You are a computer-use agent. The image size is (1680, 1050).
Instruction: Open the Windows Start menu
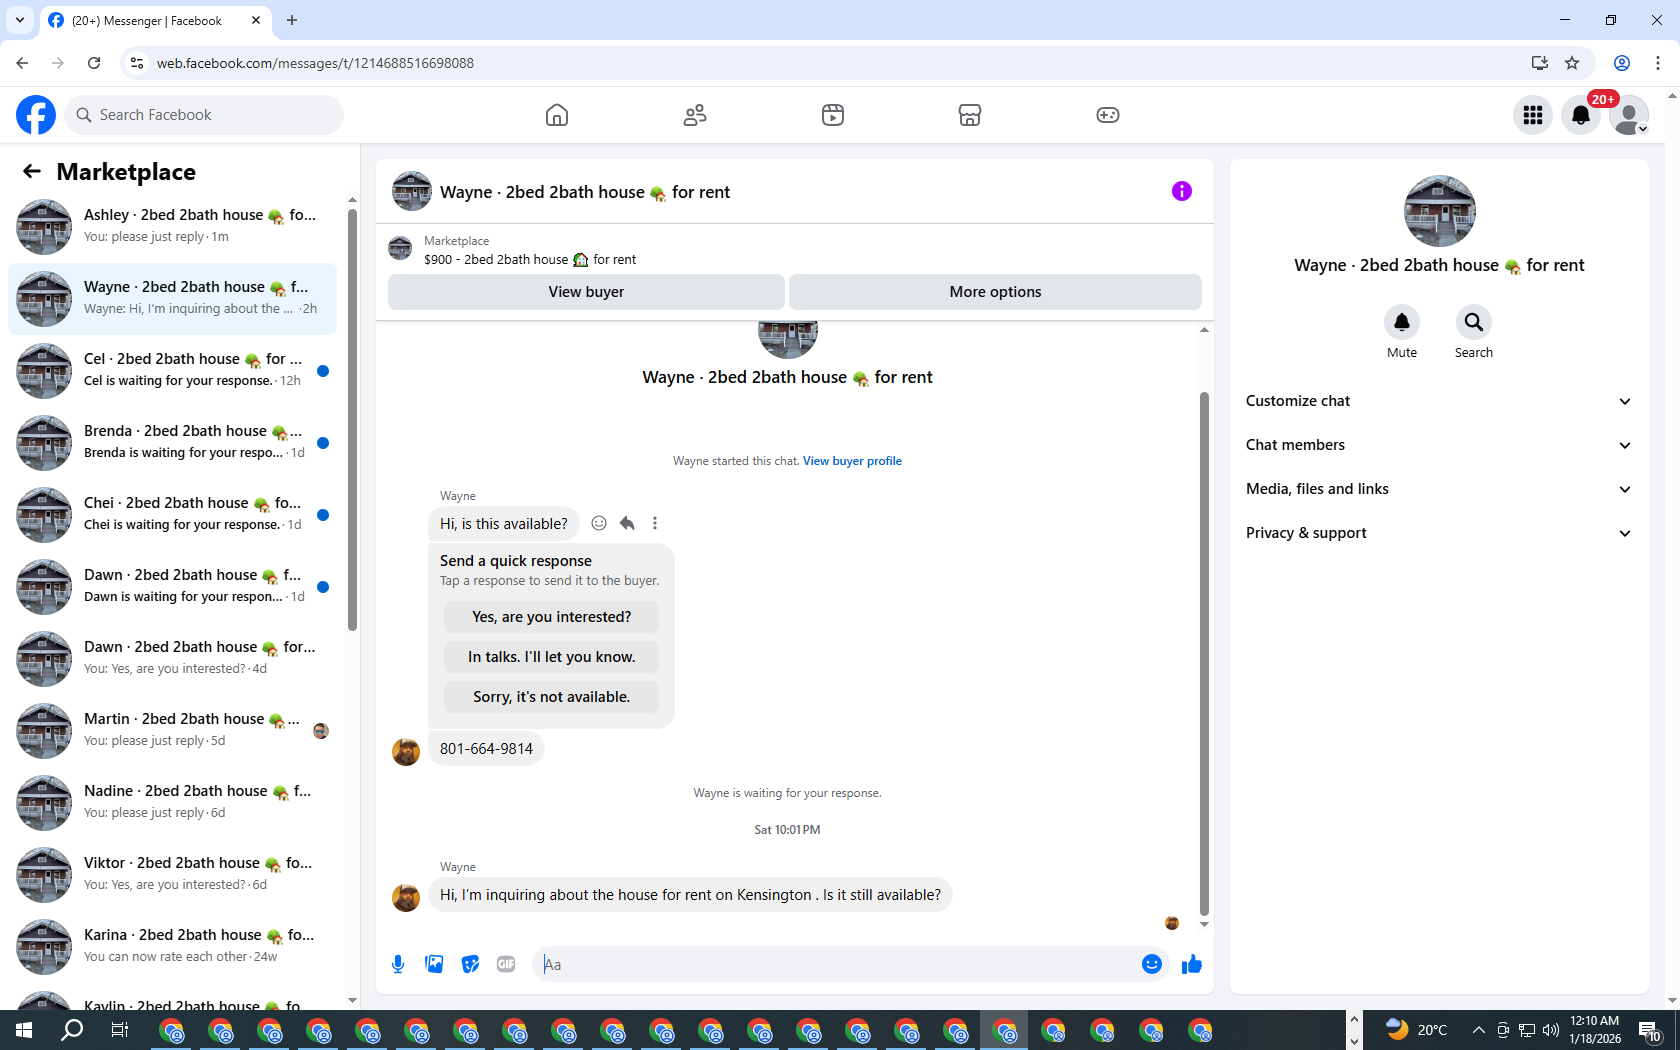pyautogui.click(x=24, y=1030)
